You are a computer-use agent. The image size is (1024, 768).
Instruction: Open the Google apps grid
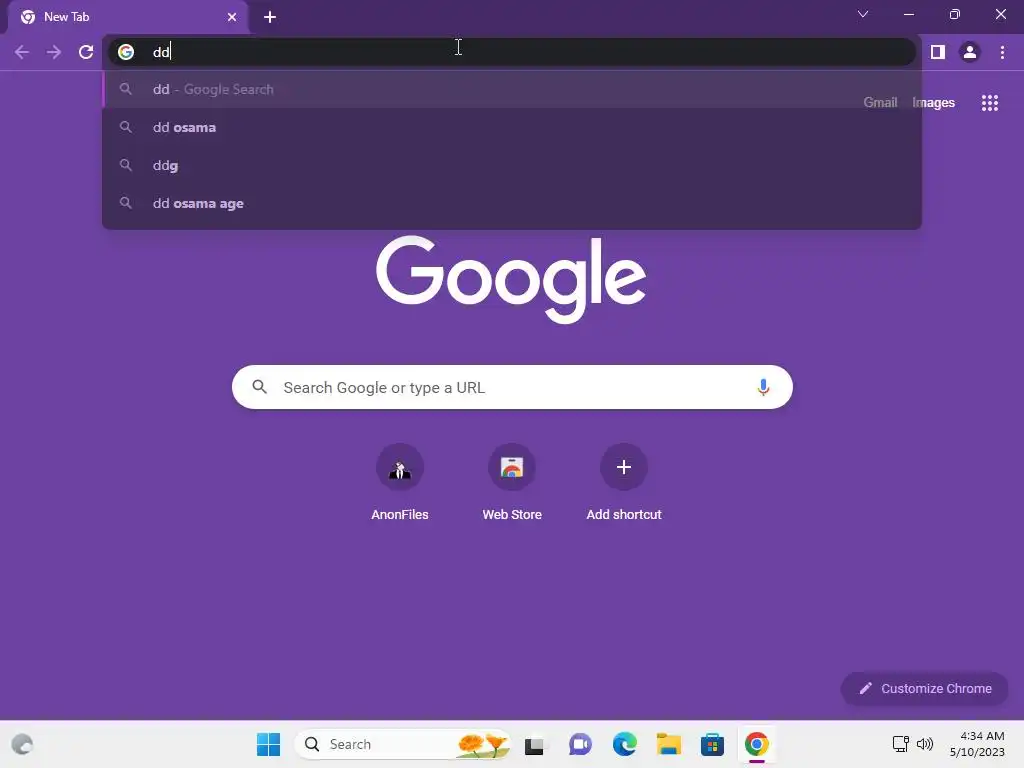click(989, 103)
